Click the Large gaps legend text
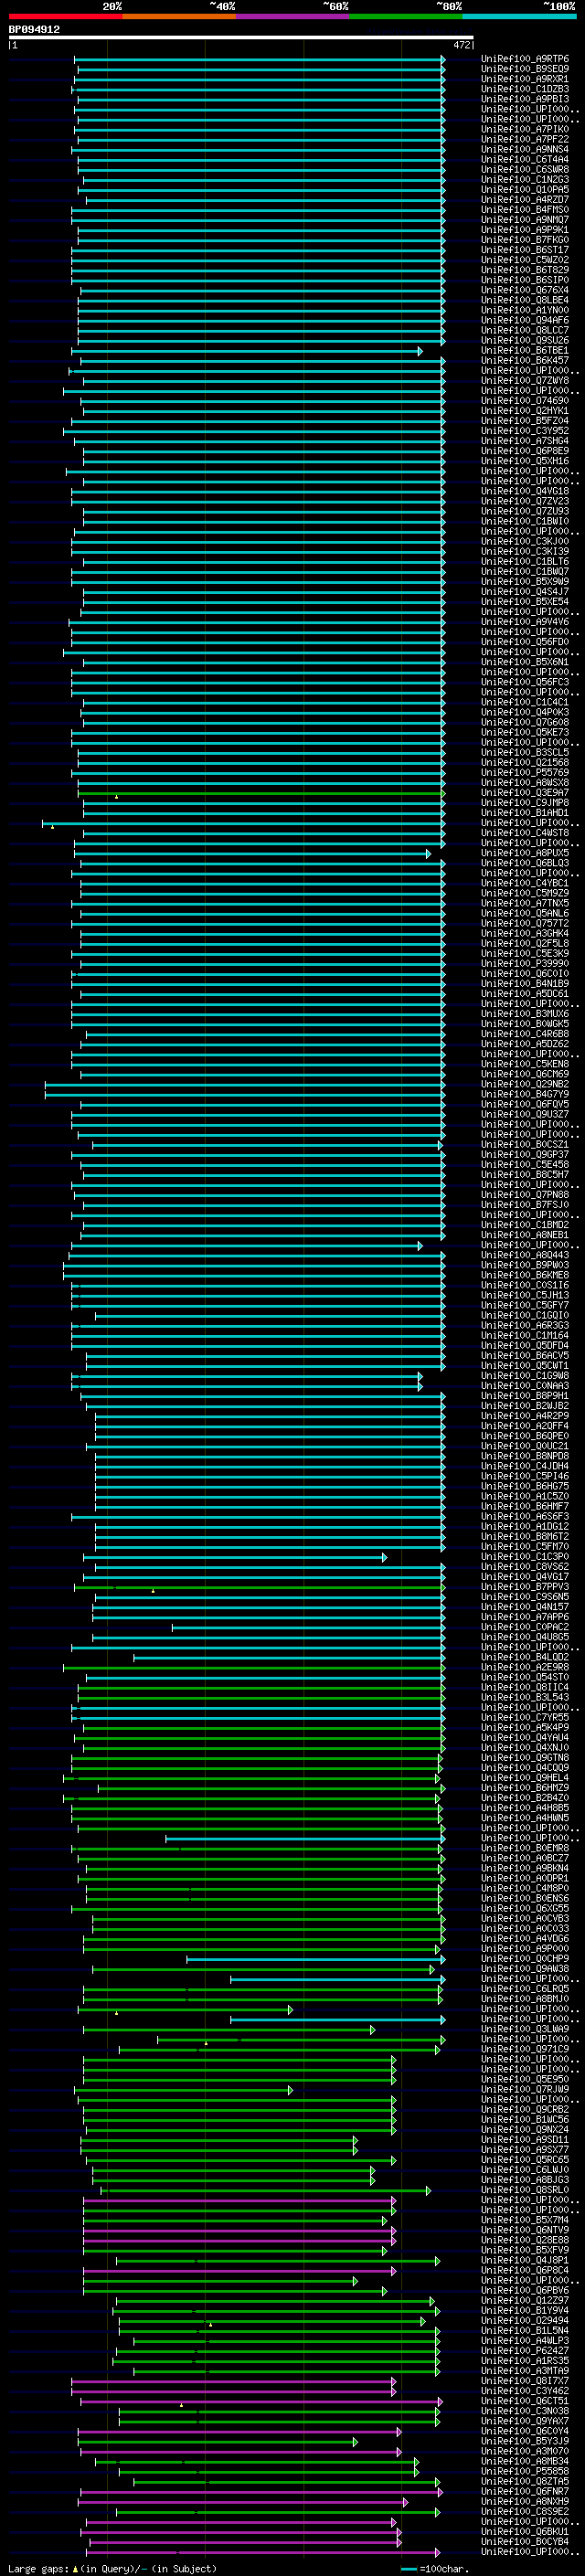Viewport: 585px width, 2576px height. [38, 2569]
